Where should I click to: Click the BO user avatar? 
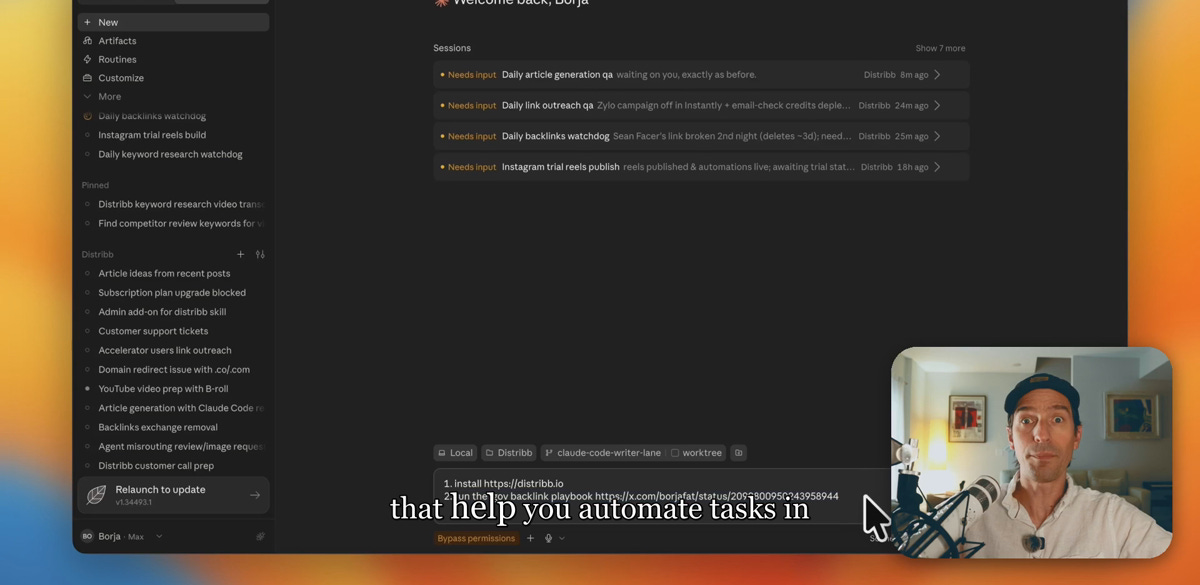[87, 537]
